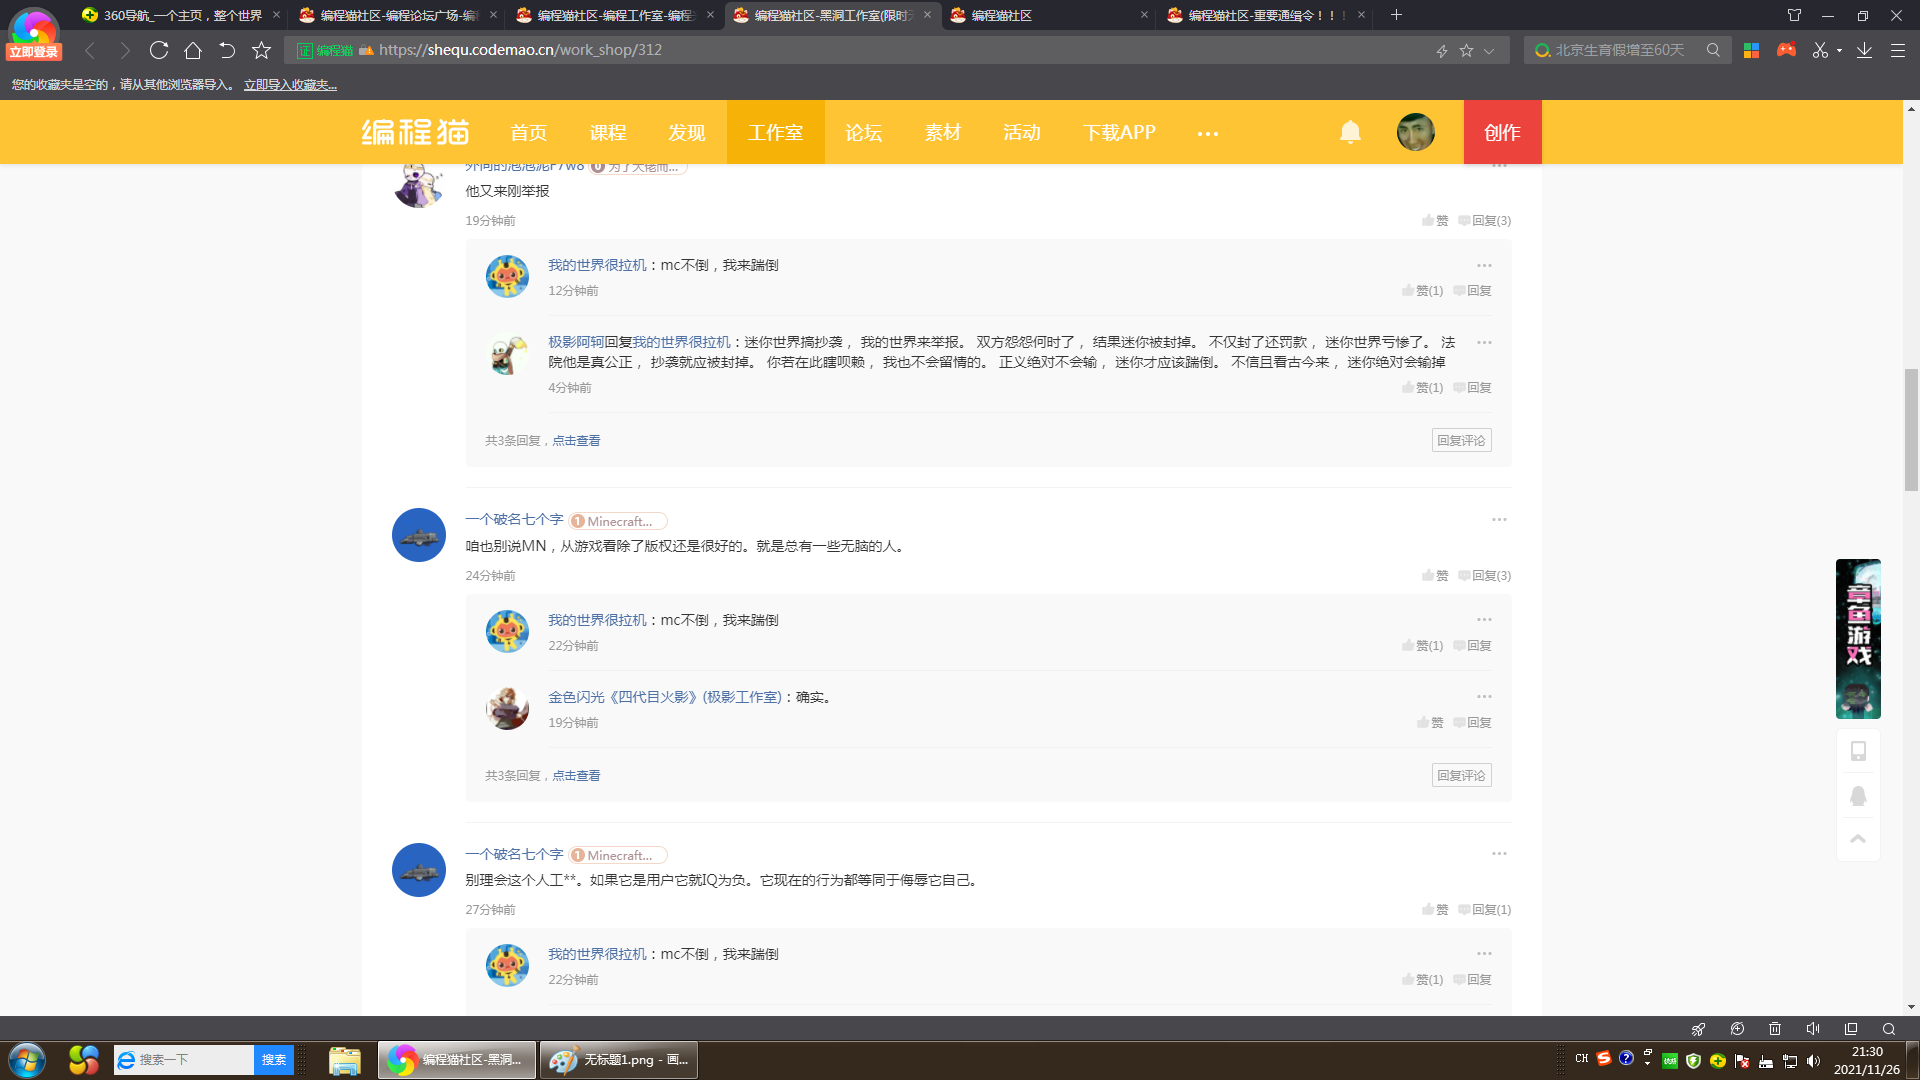Open the 无标题1.png Paint window from taskbar
This screenshot has height=1080, width=1920.
coord(619,1060)
